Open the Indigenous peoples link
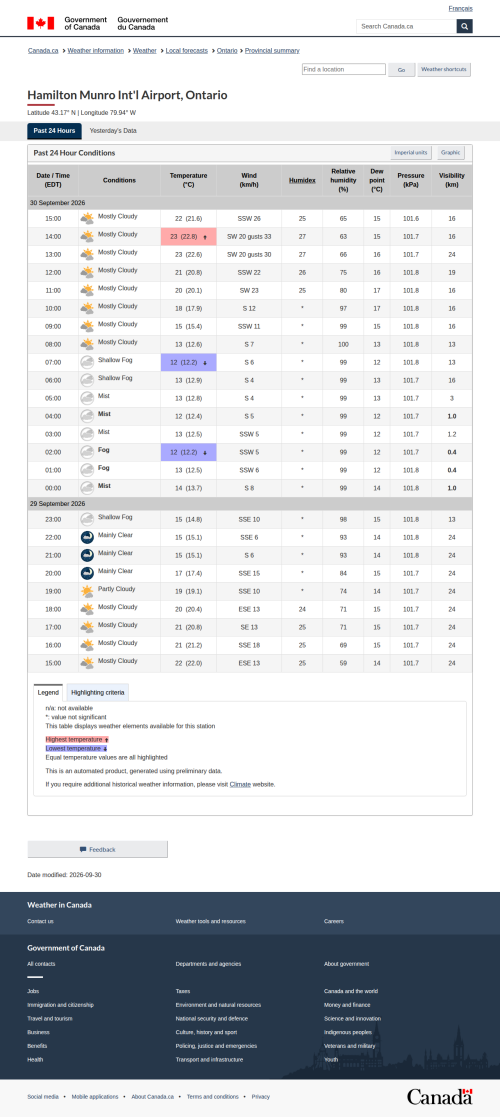This screenshot has height=1117, width=500. click(348, 1032)
